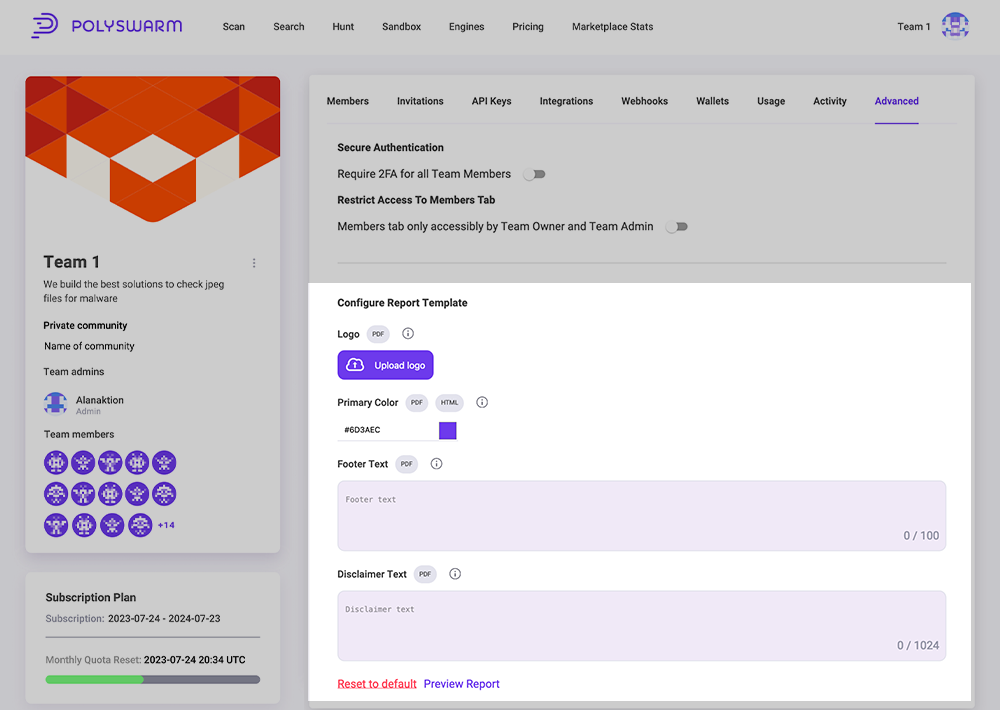Switch to the API Keys tab
Viewport: 1000px width, 710px height.
(x=491, y=101)
